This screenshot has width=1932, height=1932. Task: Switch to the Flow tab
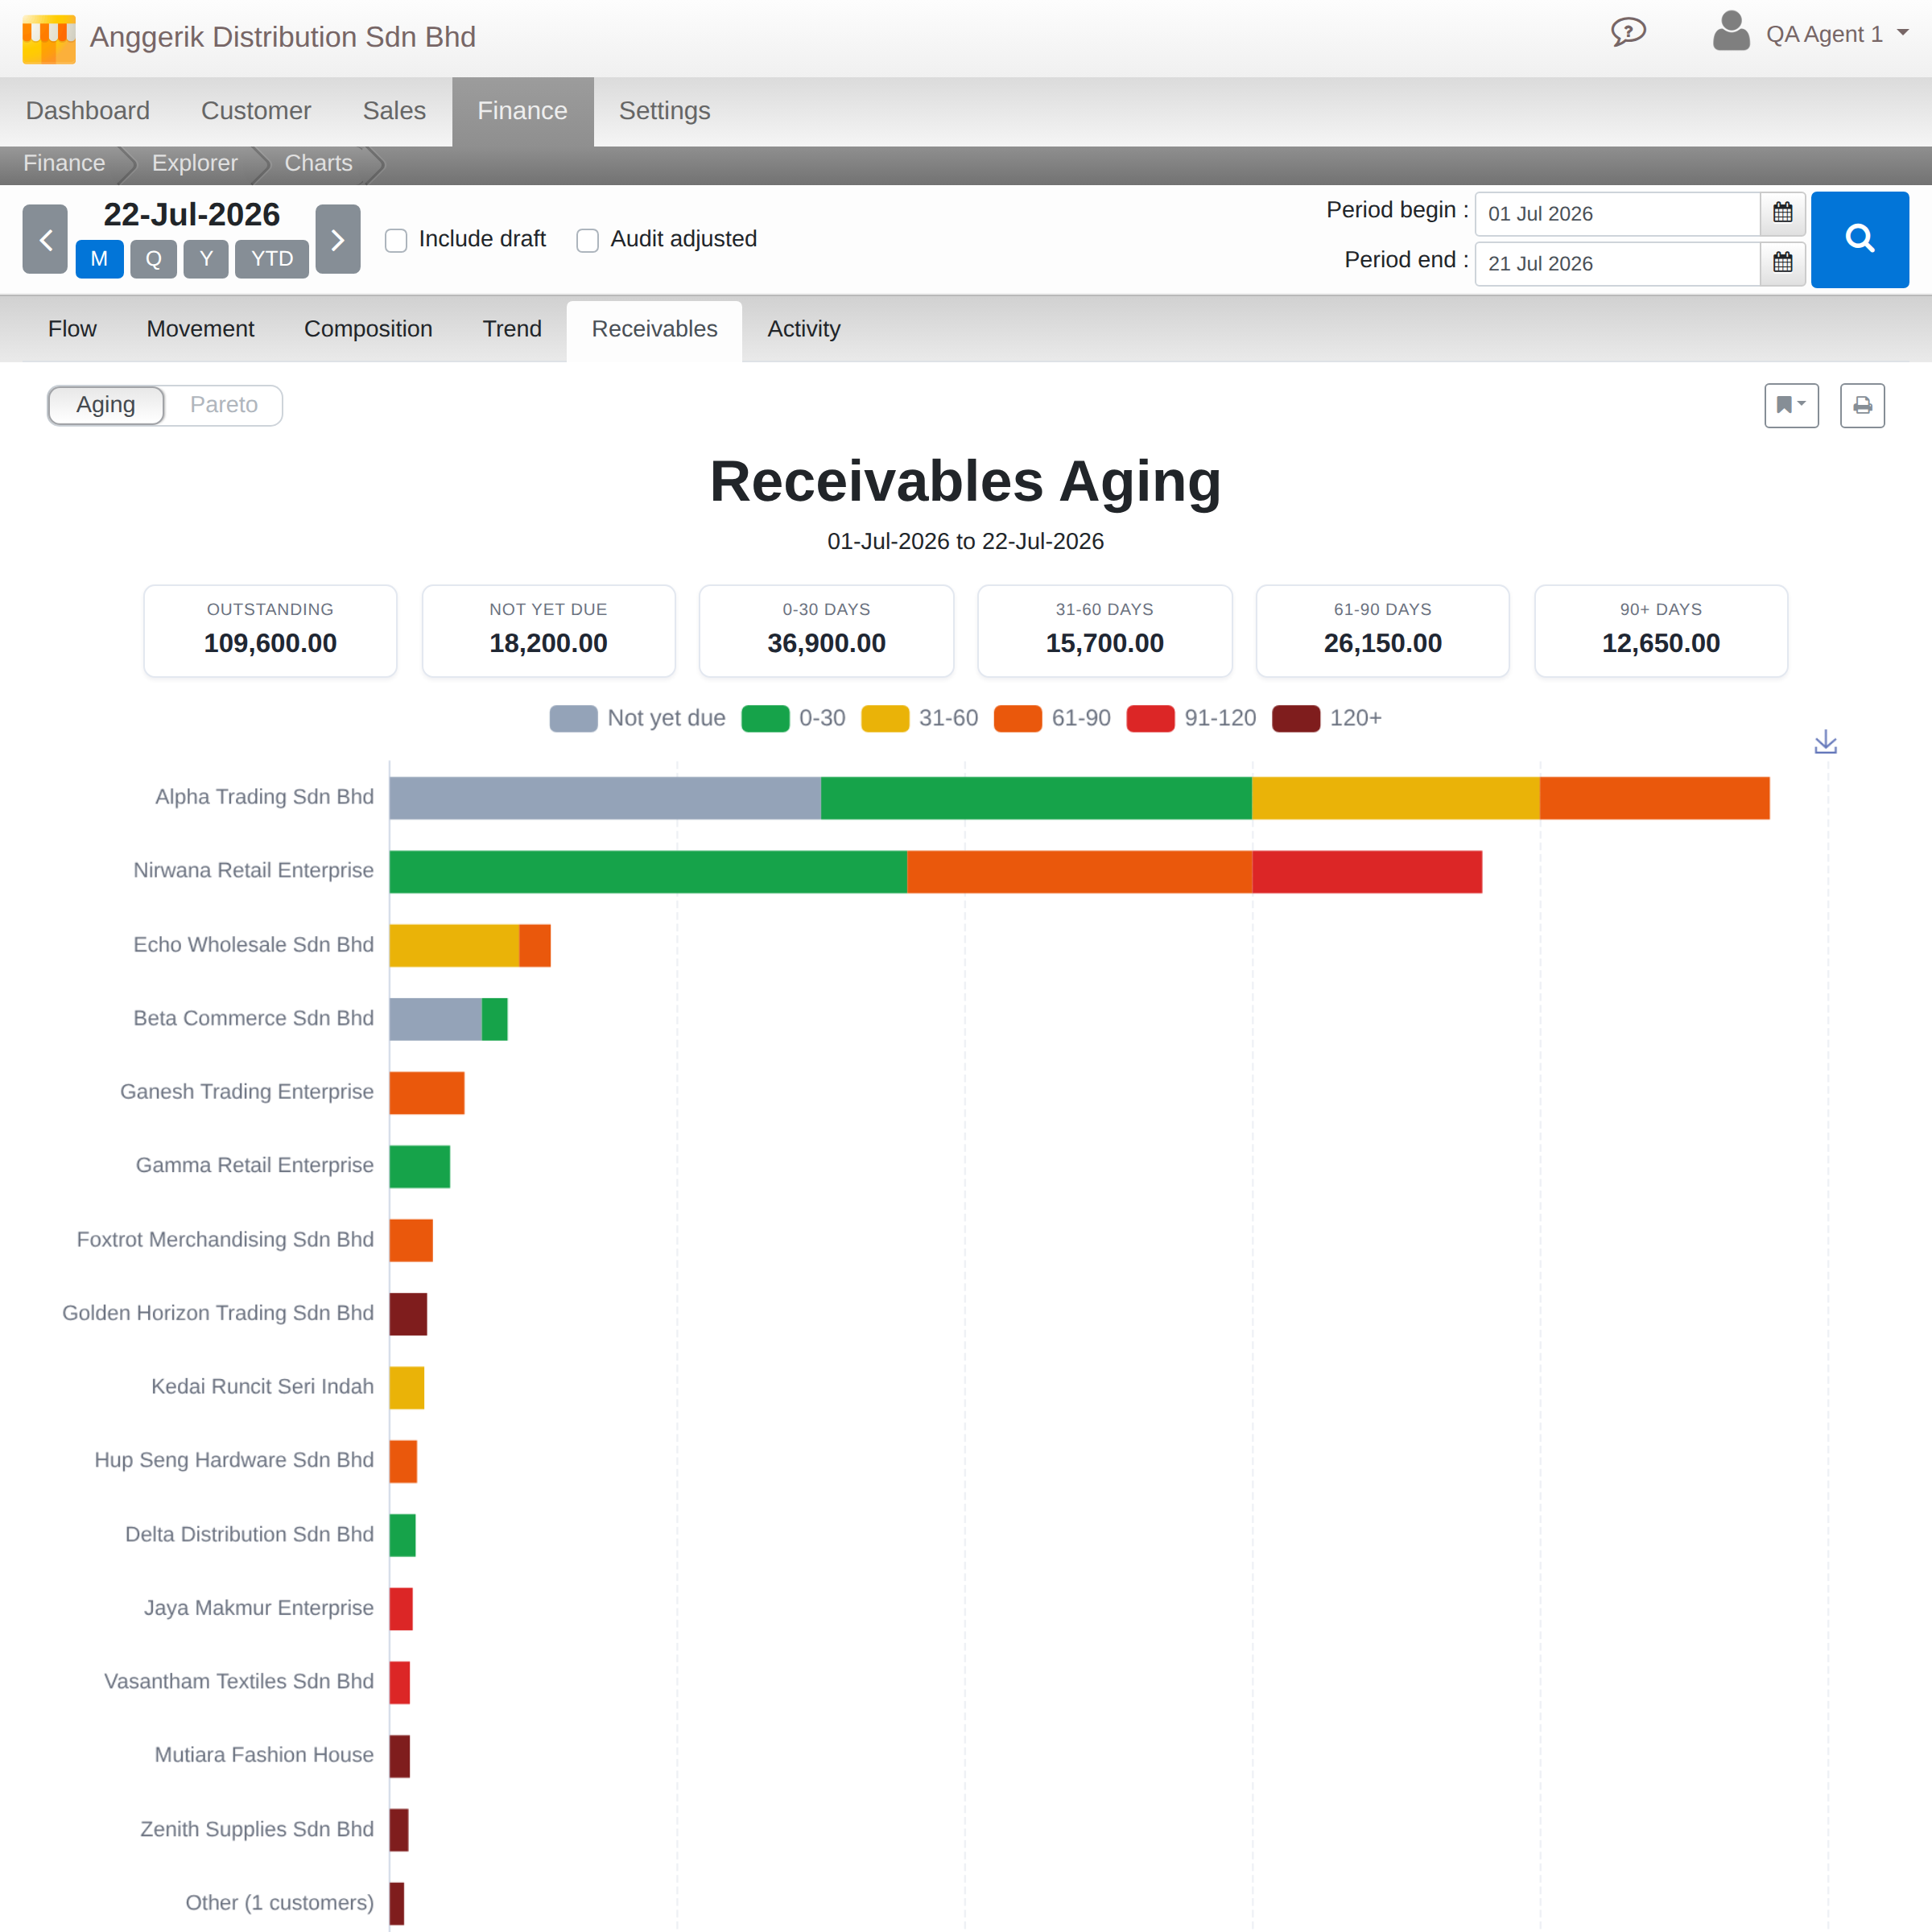pyautogui.click(x=72, y=329)
